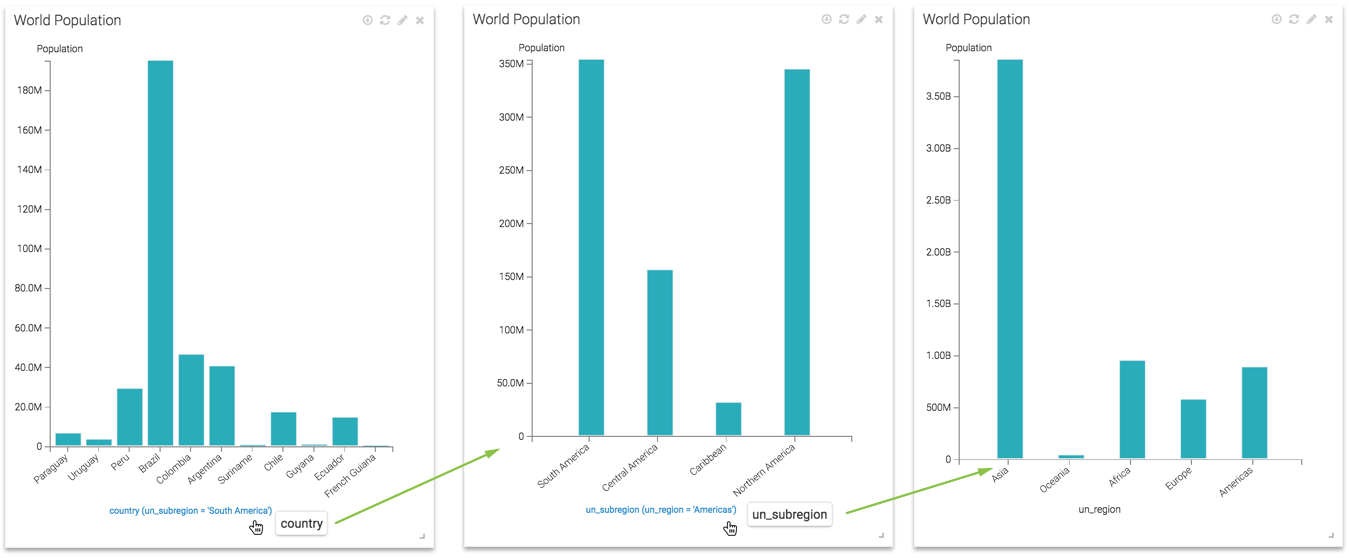This screenshot has height=558, width=1349.
Task: Close the middle Americas subregion panel
Action: 879,20
